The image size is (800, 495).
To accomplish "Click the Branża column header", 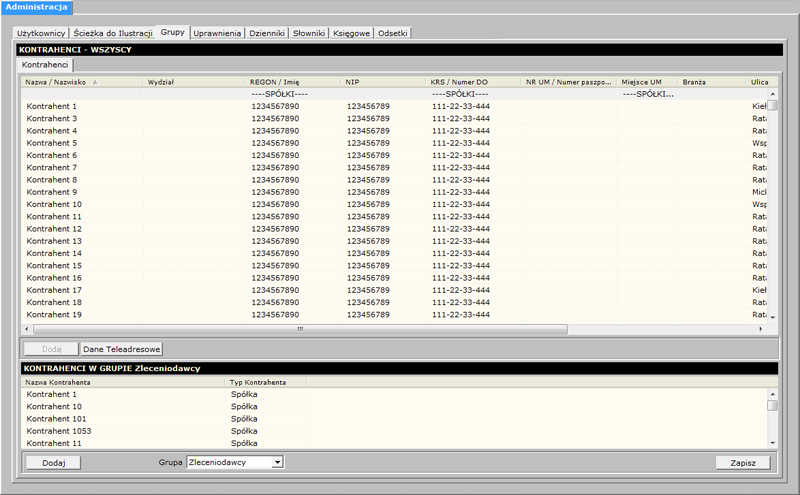I will coord(712,82).
